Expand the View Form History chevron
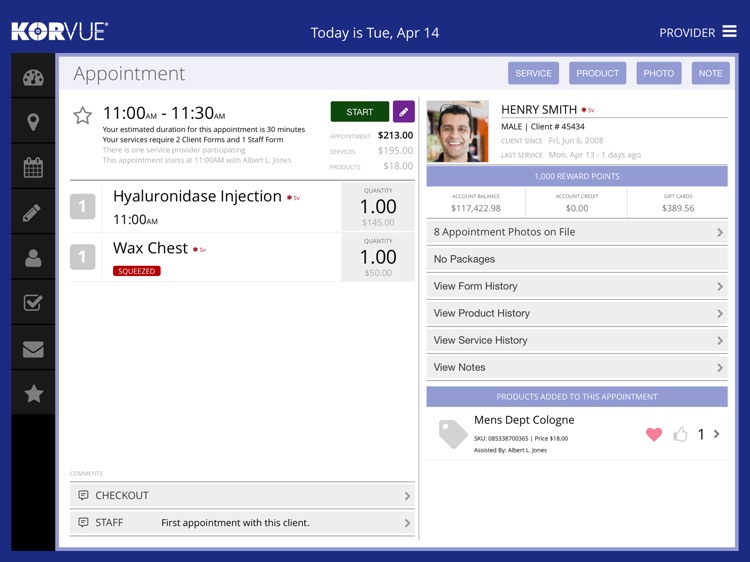Screen dimensions: 750x562 [720, 287]
